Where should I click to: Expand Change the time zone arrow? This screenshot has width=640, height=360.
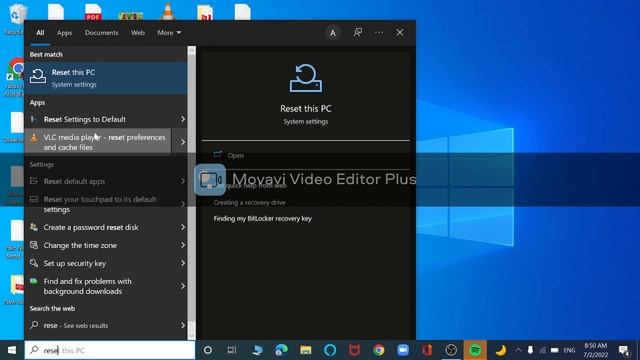tap(183, 245)
